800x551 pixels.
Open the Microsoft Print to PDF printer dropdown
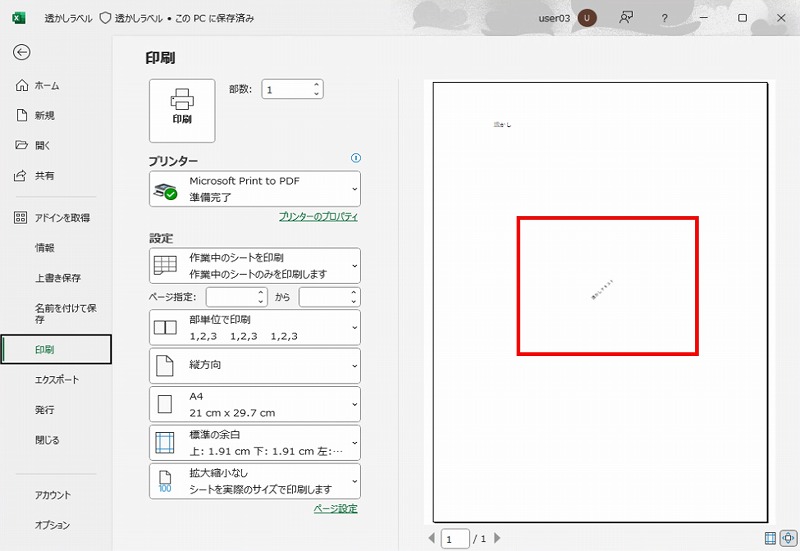click(x=255, y=189)
